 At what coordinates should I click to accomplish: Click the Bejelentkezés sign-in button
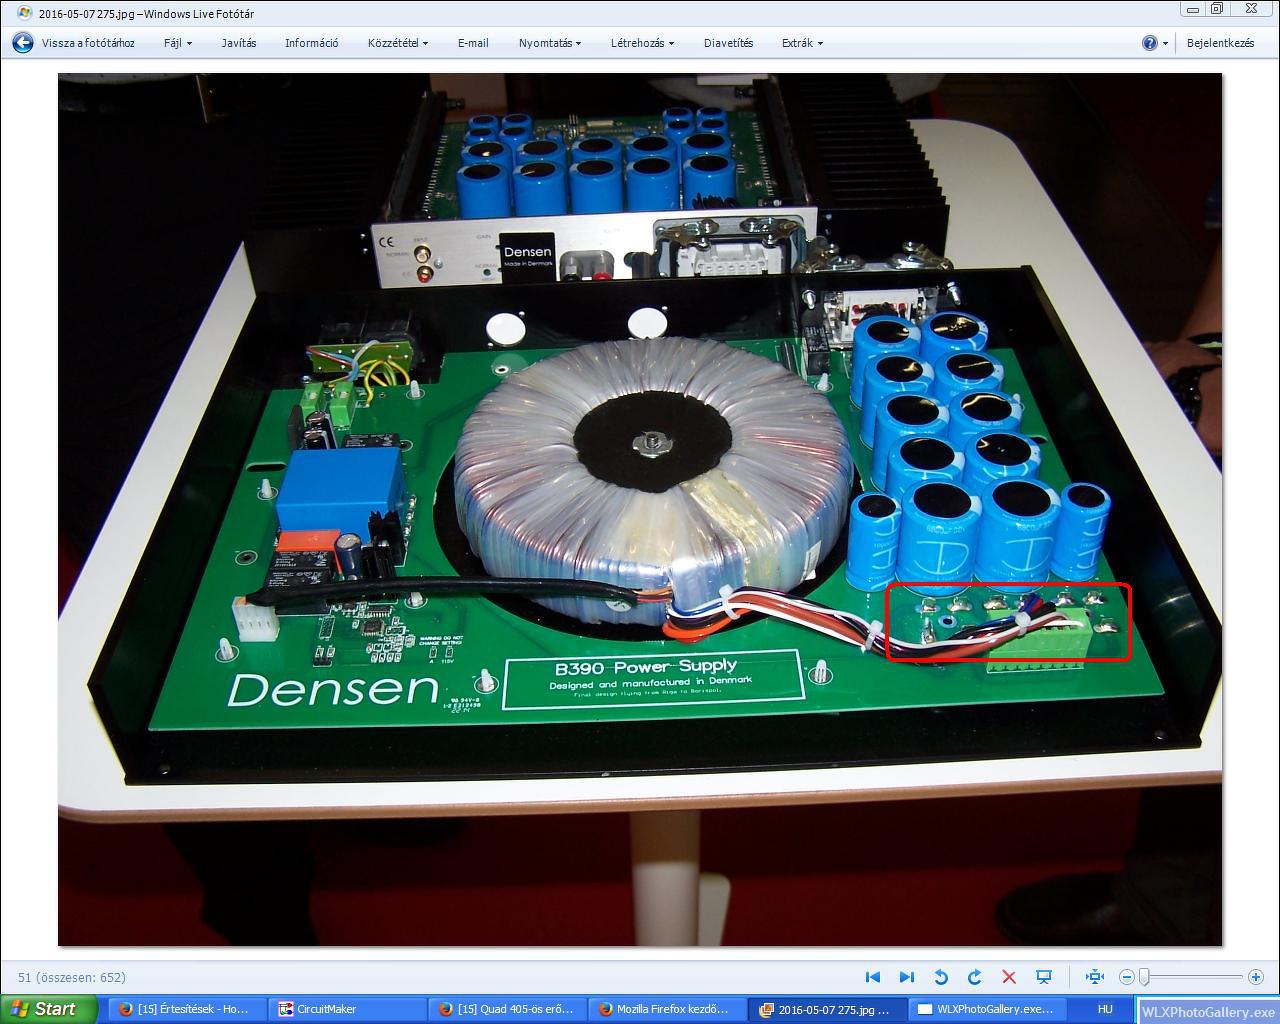pyautogui.click(x=1220, y=43)
